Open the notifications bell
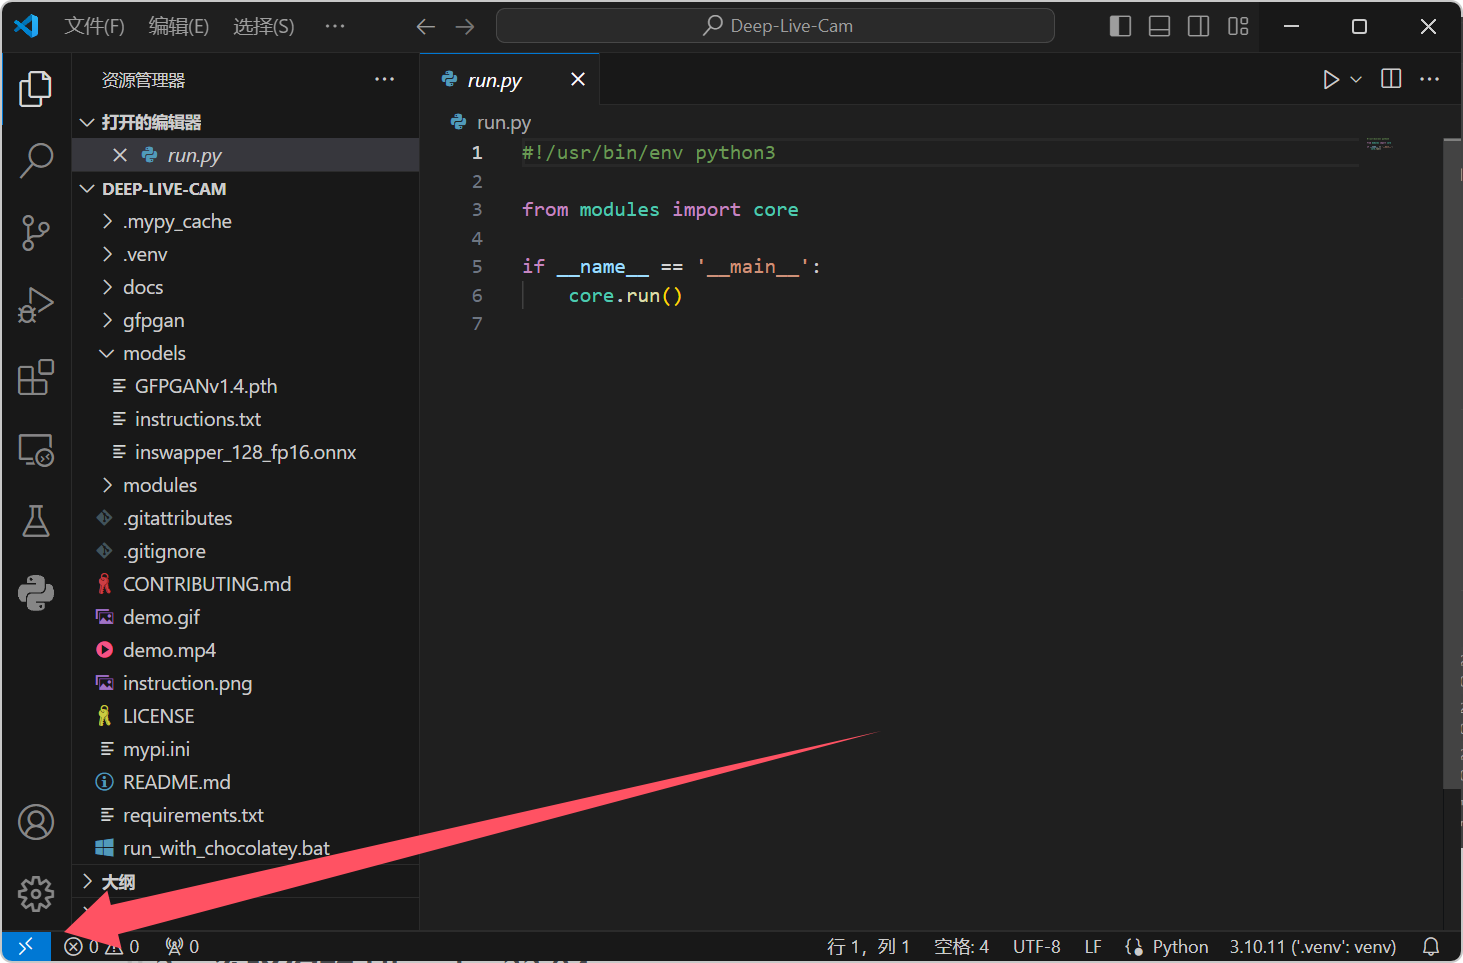Screen dimensions: 1463x963 (x=1431, y=946)
